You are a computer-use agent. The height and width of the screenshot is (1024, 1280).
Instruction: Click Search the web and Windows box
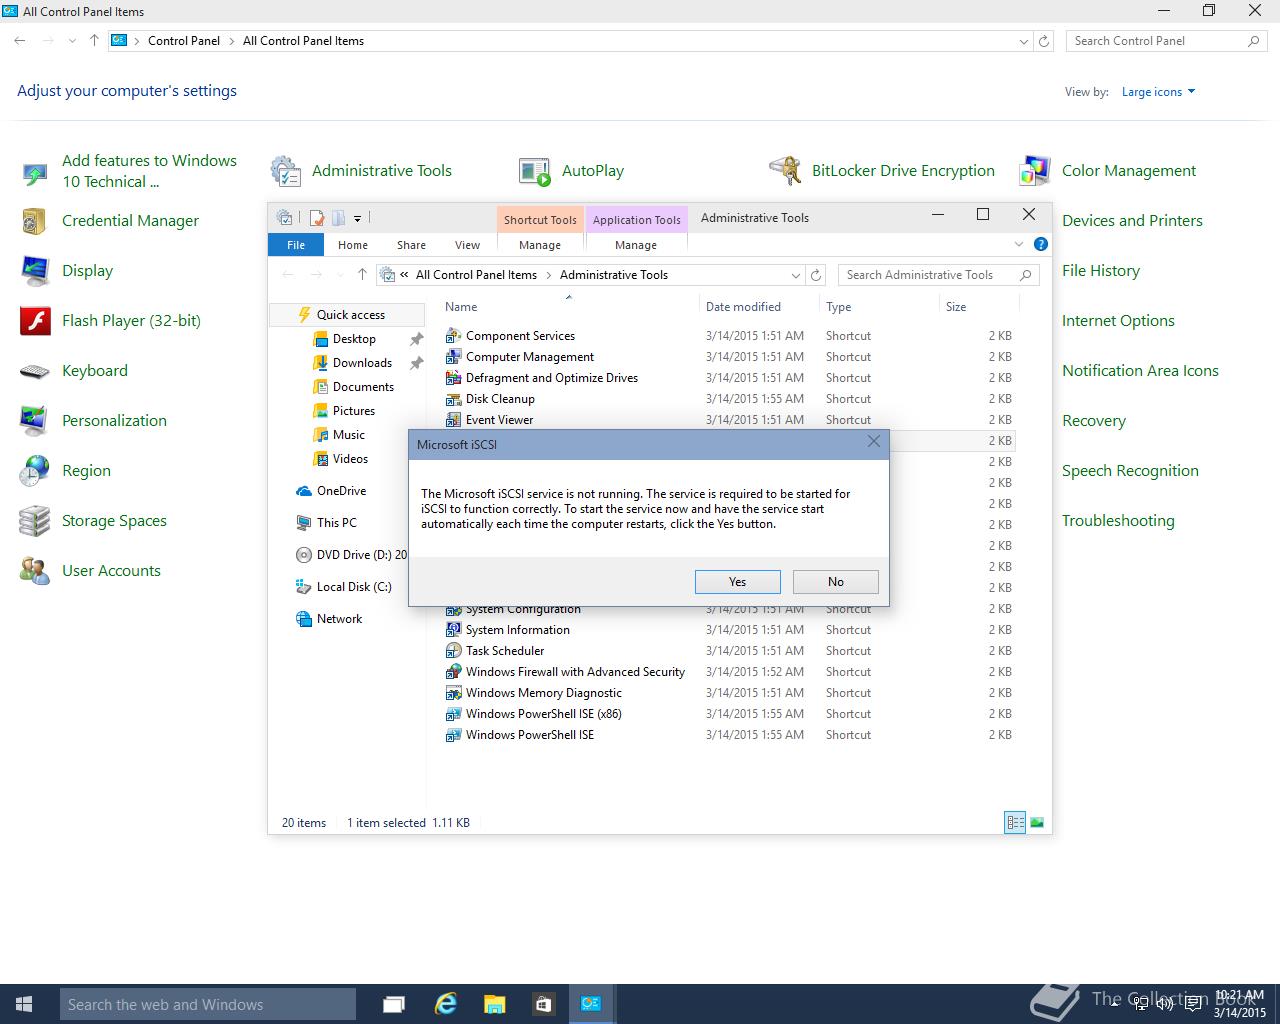[x=208, y=1004]
